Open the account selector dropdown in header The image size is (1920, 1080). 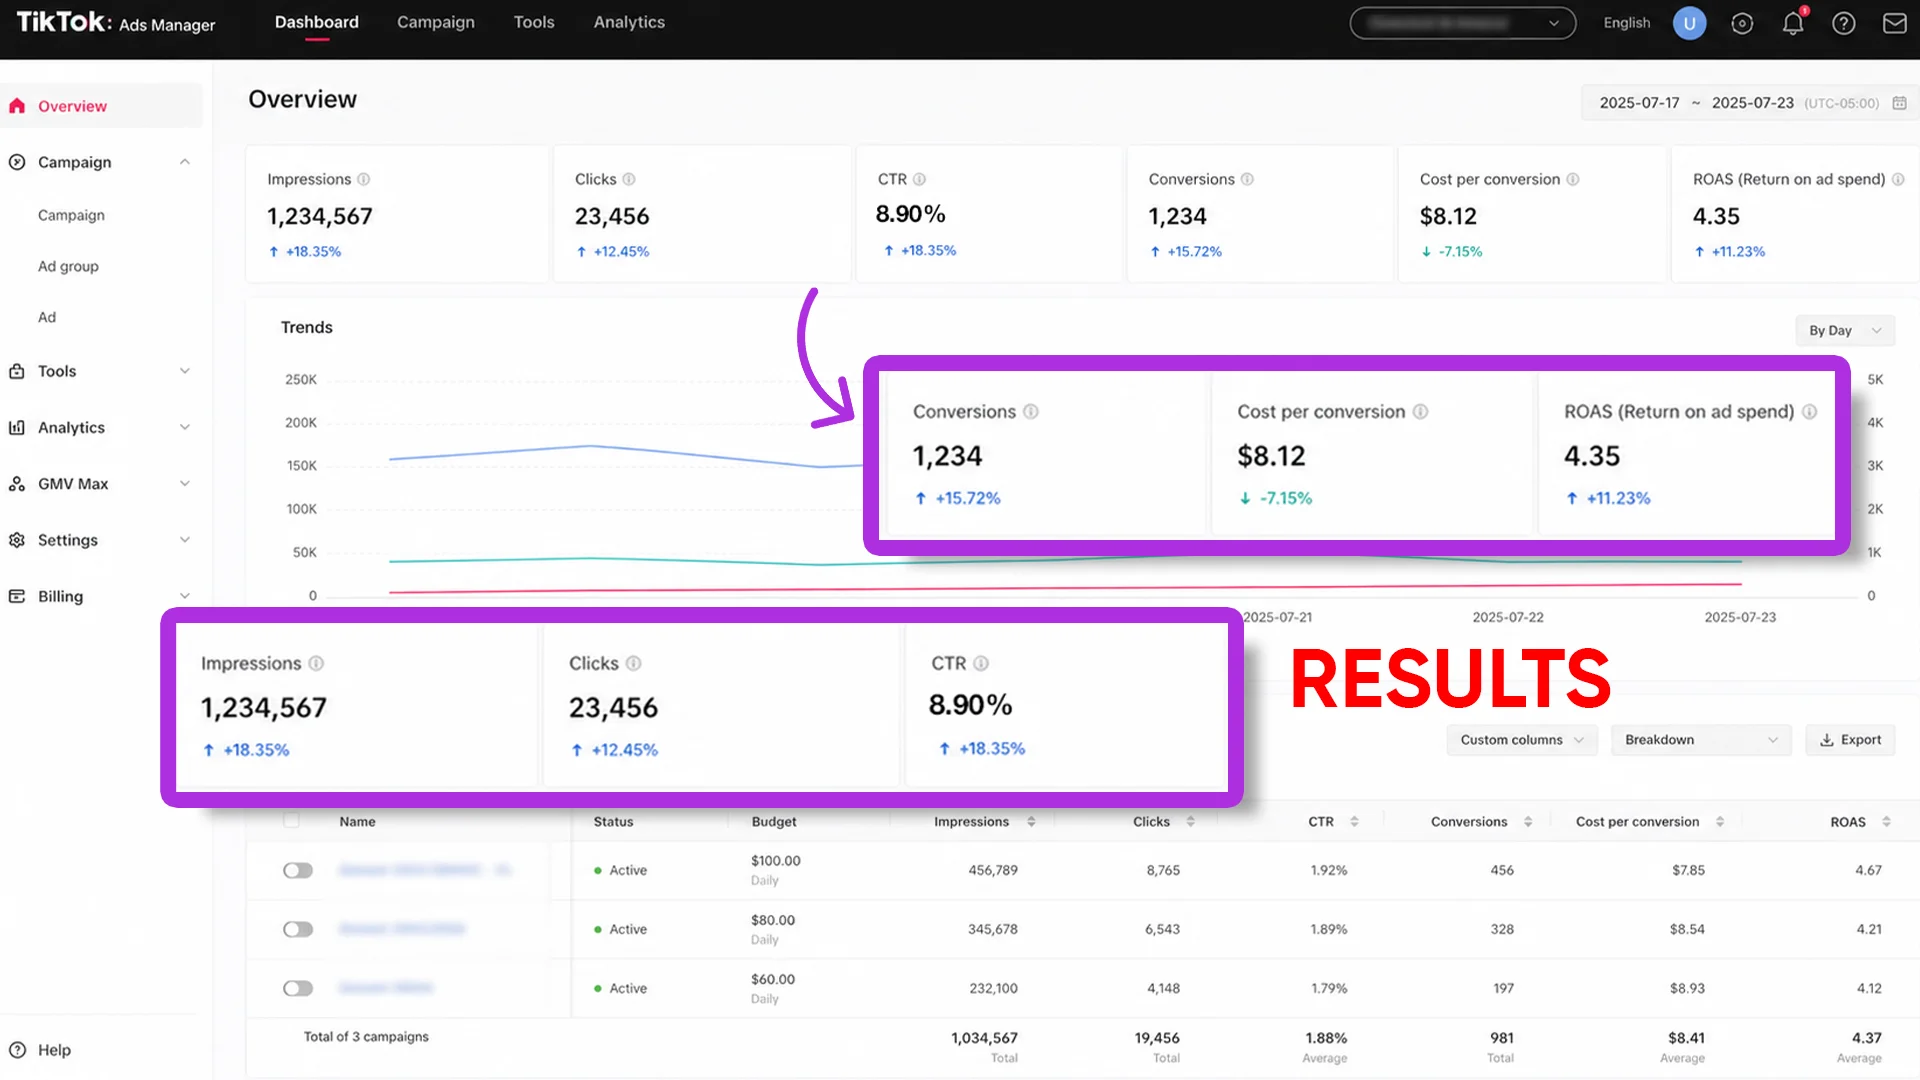(x=1462, y=23)
